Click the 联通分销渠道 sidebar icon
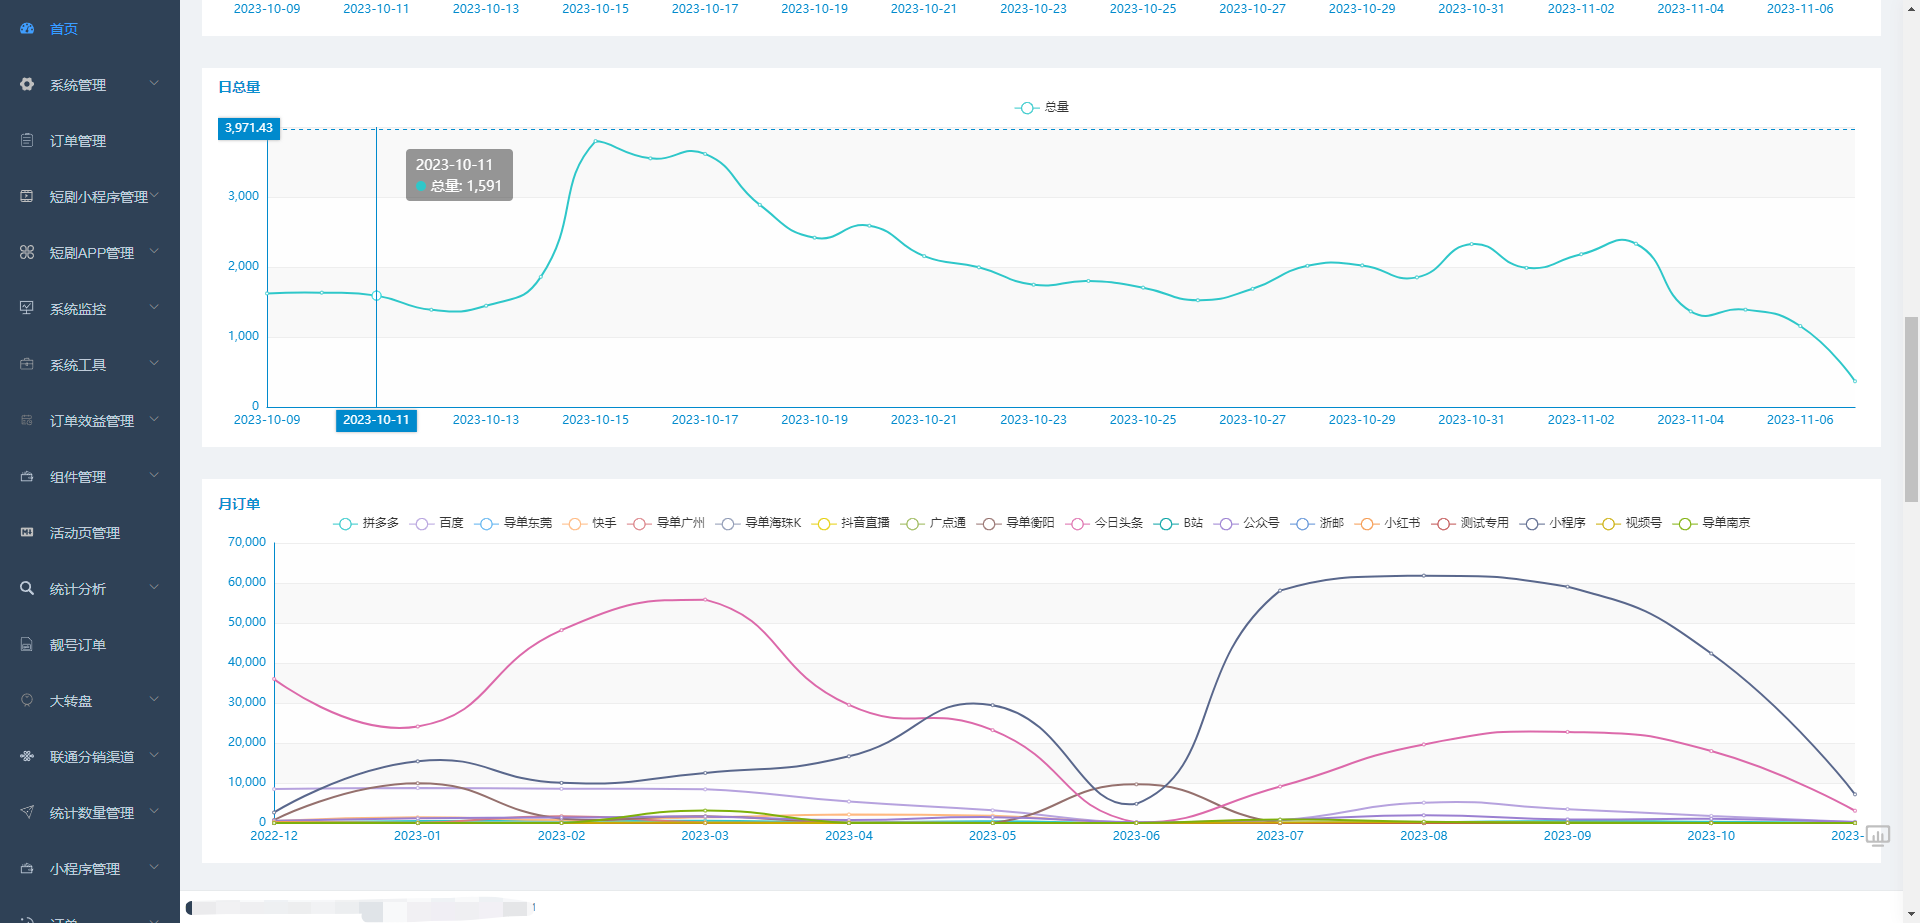Image resolution: width=1920 pixels, height=923 pixels. tap(27, 757)
